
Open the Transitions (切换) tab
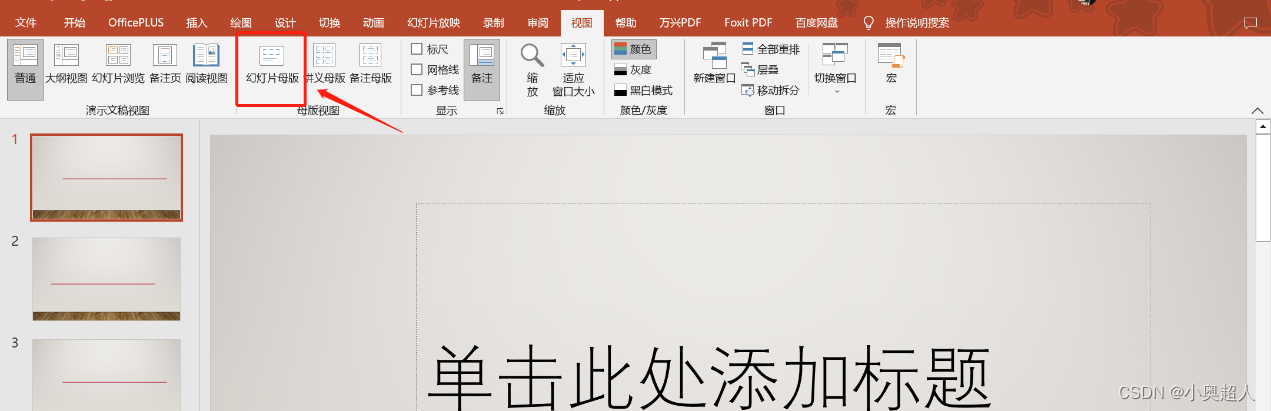tap(329, 22)
